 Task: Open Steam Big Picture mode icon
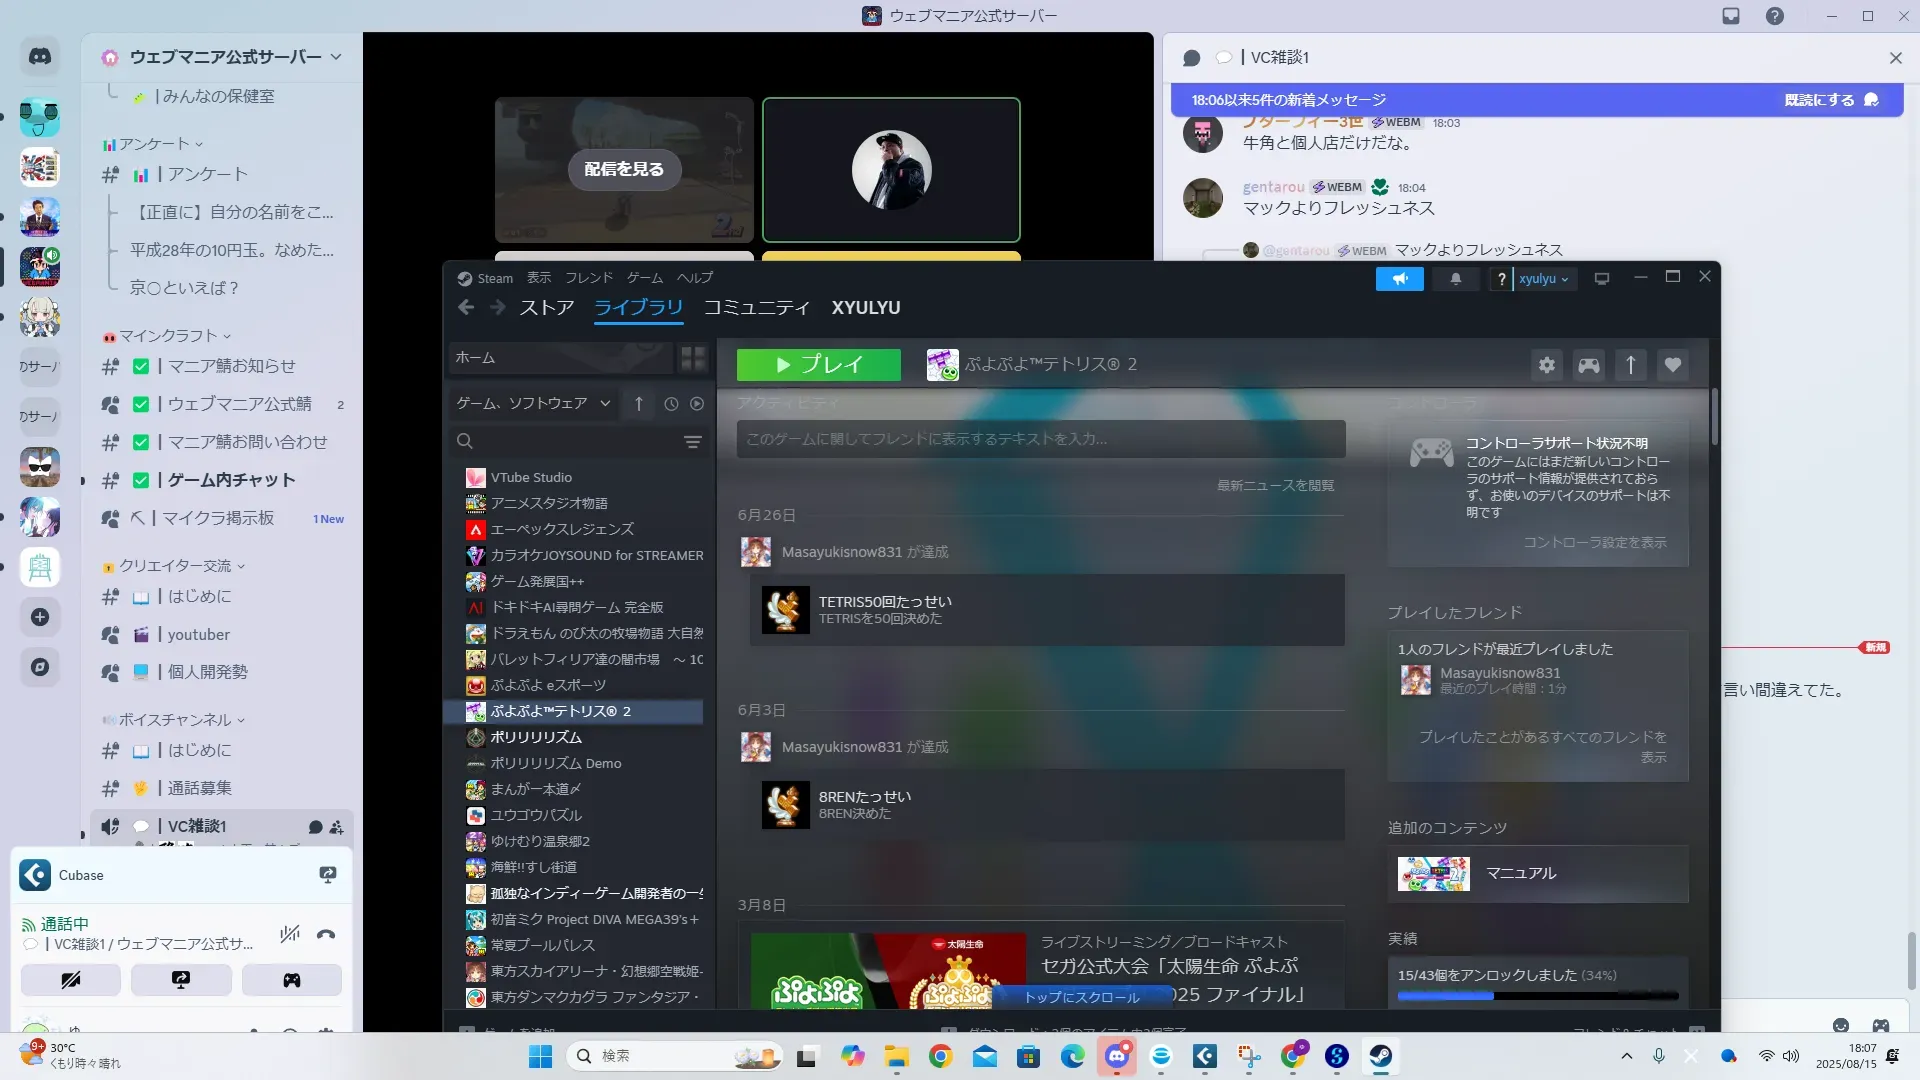pos(1602,279)
